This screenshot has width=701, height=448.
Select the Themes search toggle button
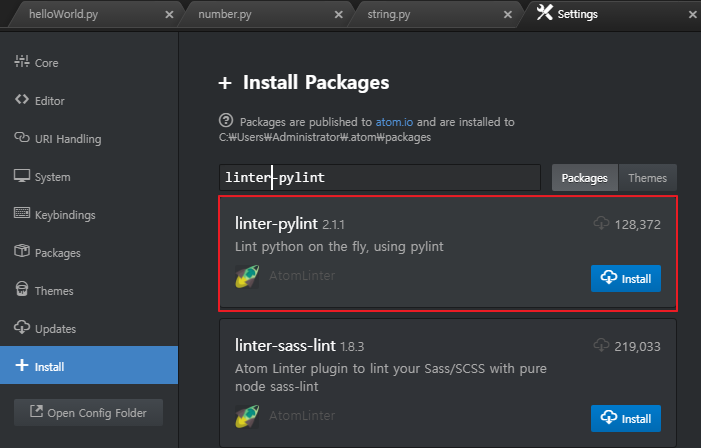click(647, 178)
